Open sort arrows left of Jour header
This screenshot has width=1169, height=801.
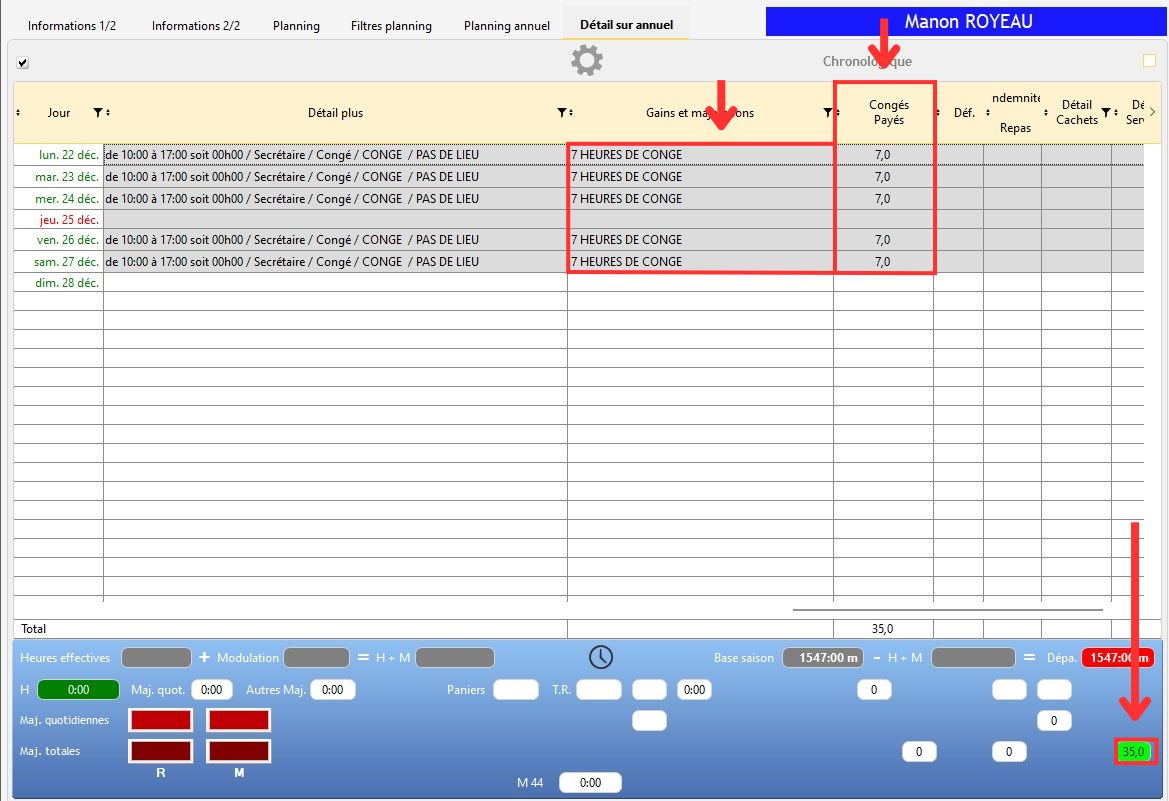tap(19, 113)
